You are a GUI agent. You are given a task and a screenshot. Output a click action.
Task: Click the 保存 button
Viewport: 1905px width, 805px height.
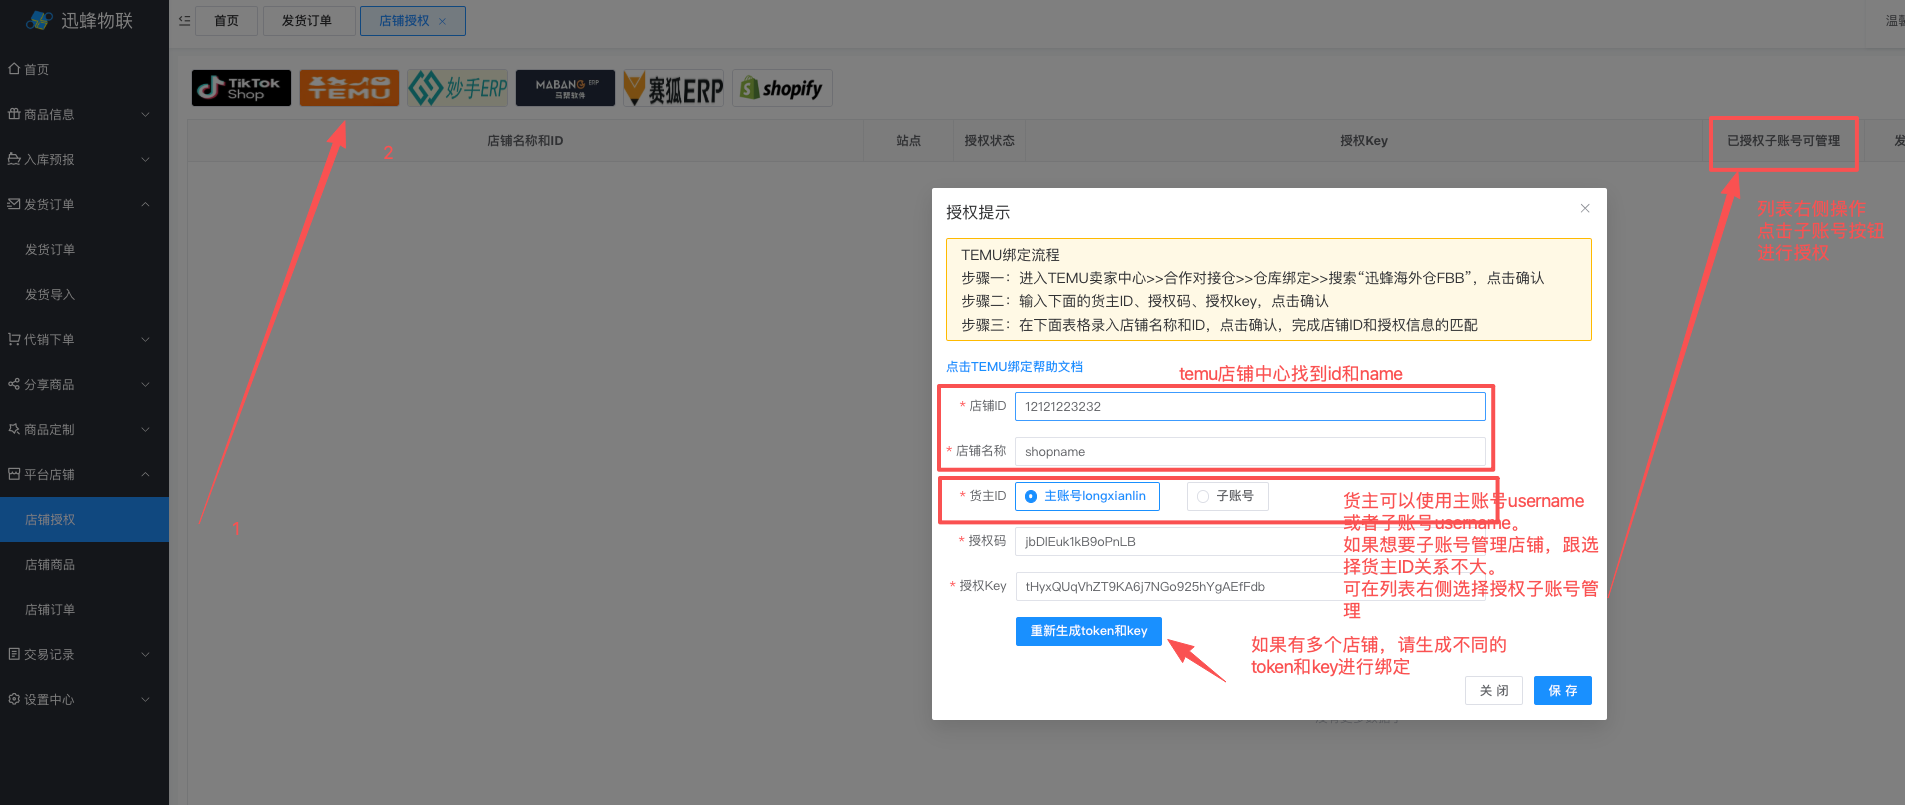(1562, 690)
